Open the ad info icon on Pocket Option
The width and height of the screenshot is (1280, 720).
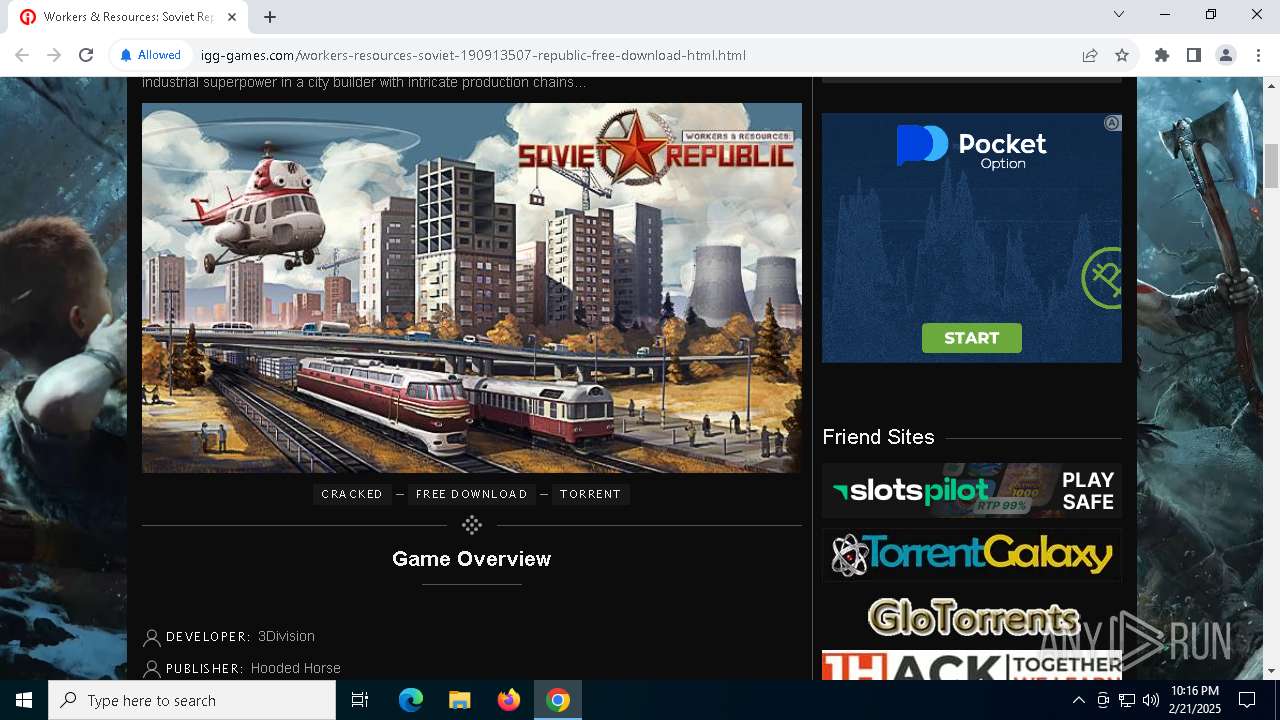click(x=1112, y=123)
